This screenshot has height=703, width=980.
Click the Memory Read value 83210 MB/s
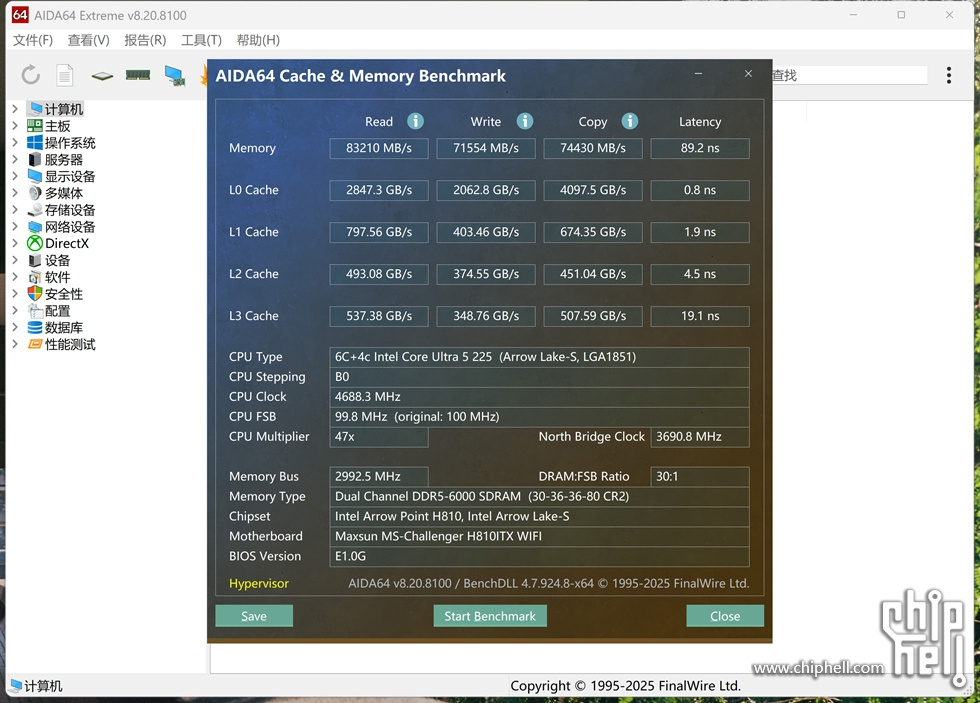(x=379, y=148)
